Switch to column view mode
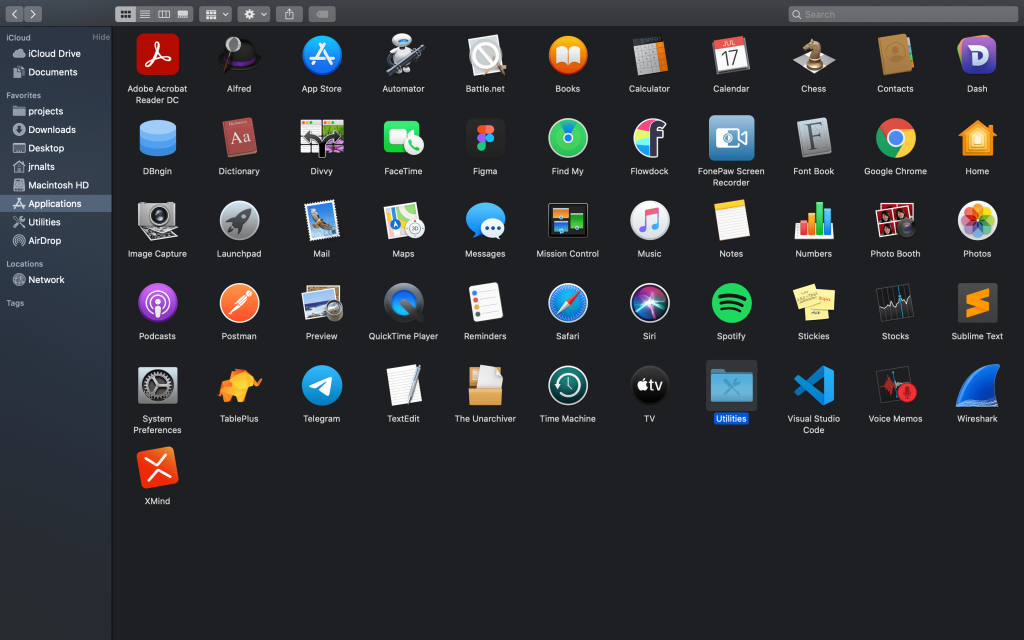Image resolution: width=1024 pixels, height=640 pixels. tap(164, 14)
